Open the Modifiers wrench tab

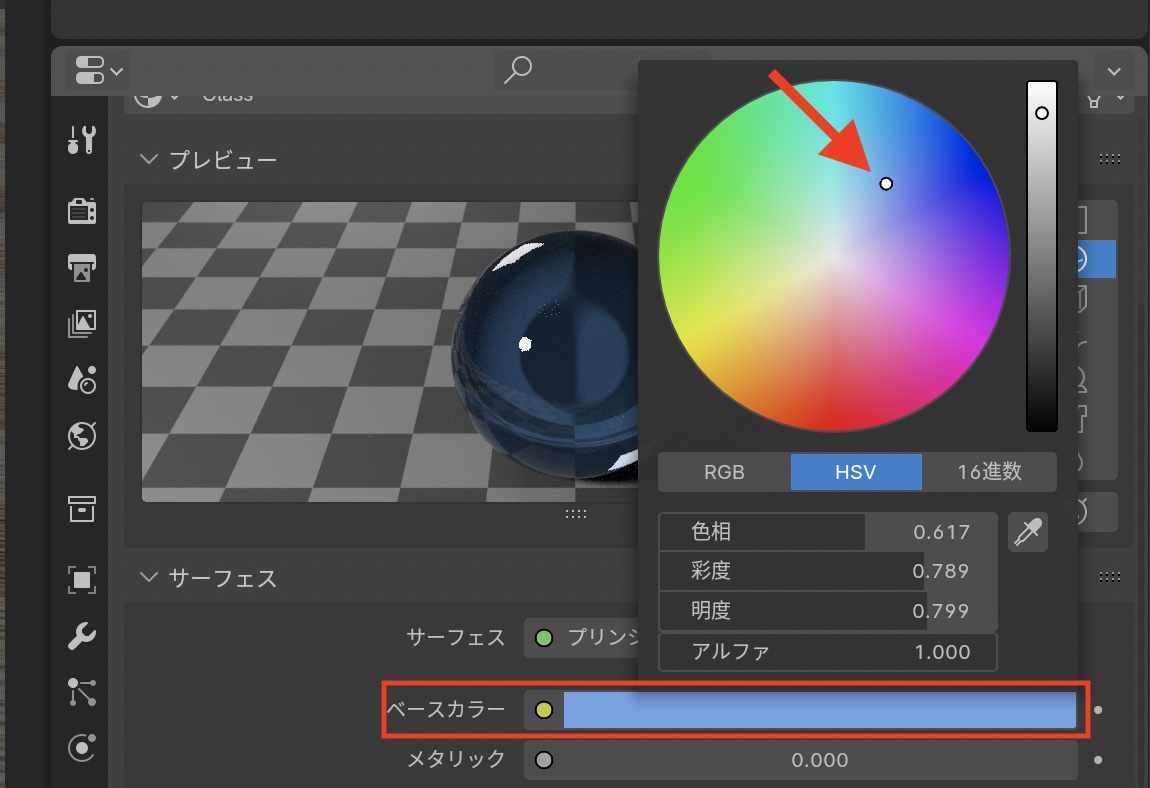click(x=81, y=635)
